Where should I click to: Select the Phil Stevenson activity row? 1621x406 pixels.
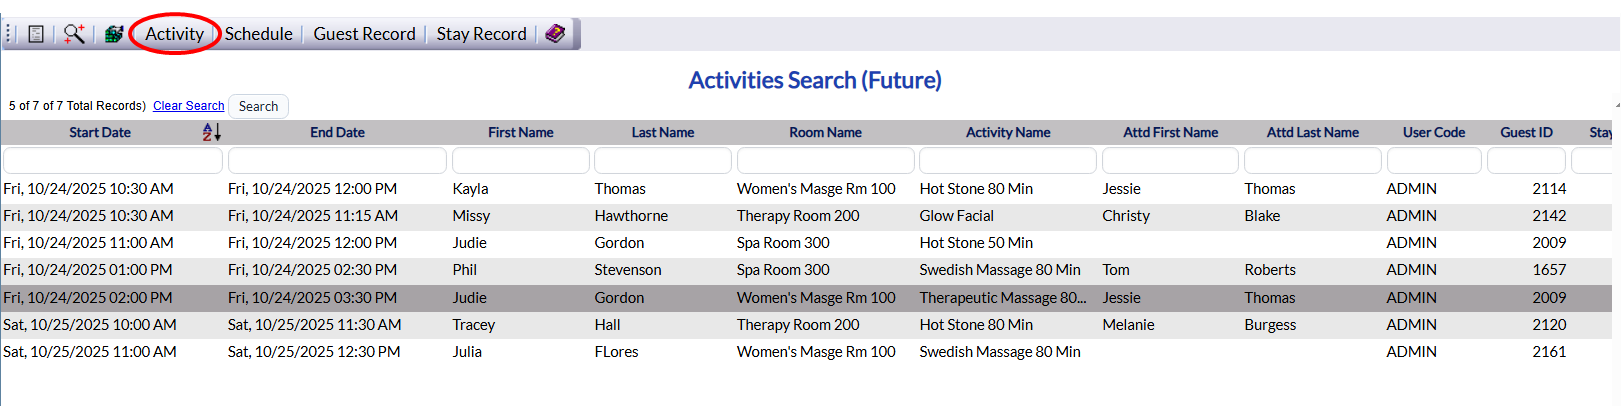click(x=810, y=270)
